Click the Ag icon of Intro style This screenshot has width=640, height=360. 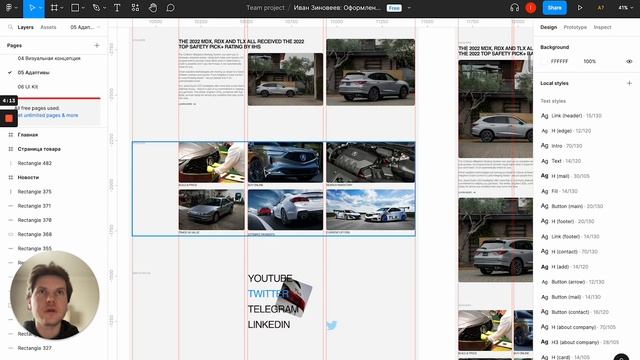[544, 146]
